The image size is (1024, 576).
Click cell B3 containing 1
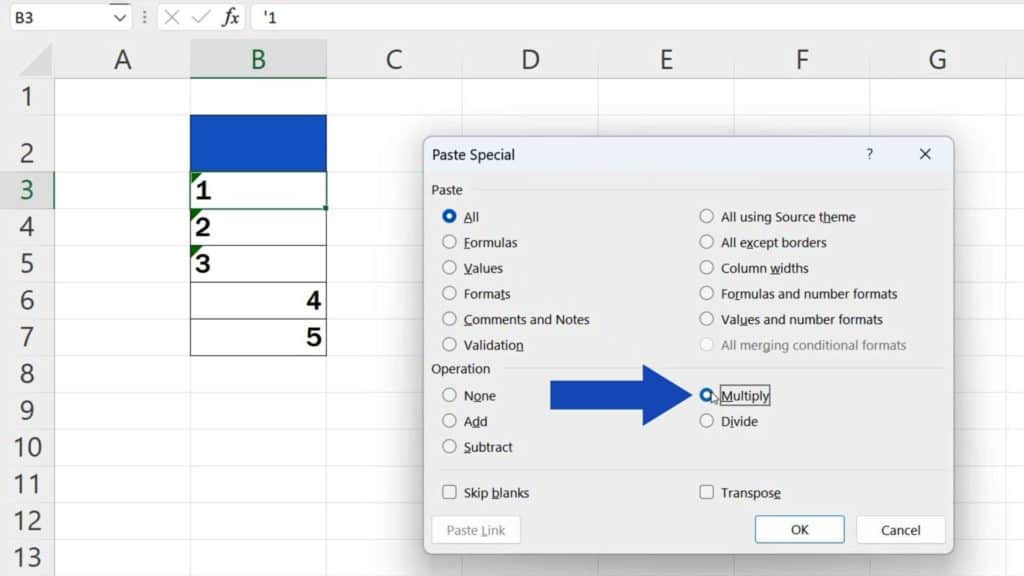[x=258, y=190]
